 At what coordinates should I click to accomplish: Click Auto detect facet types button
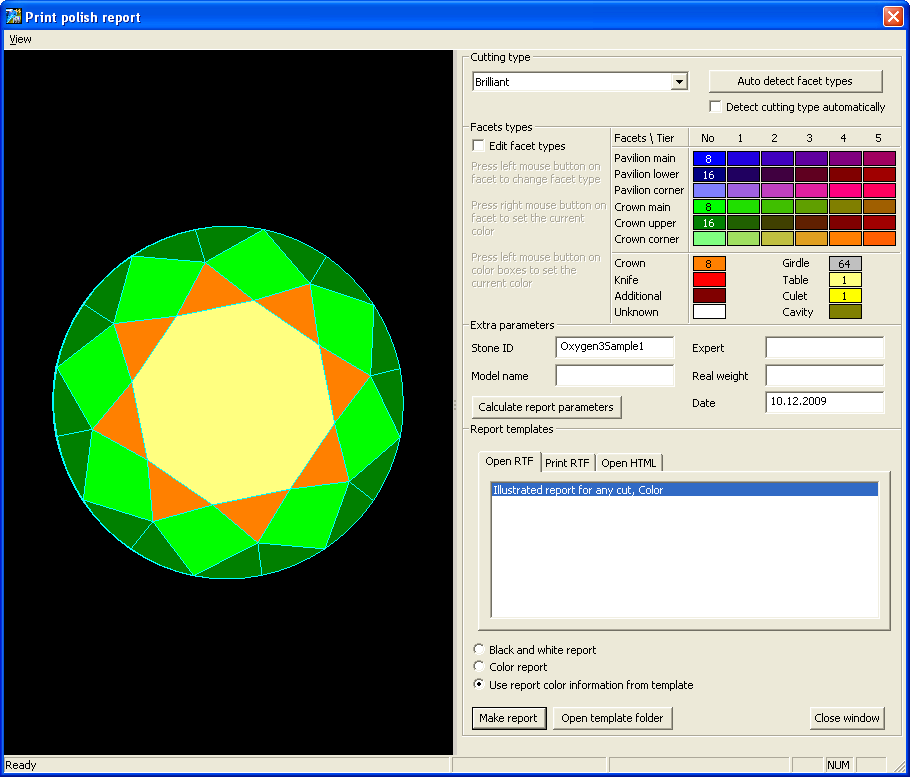[x=795, y=81]
